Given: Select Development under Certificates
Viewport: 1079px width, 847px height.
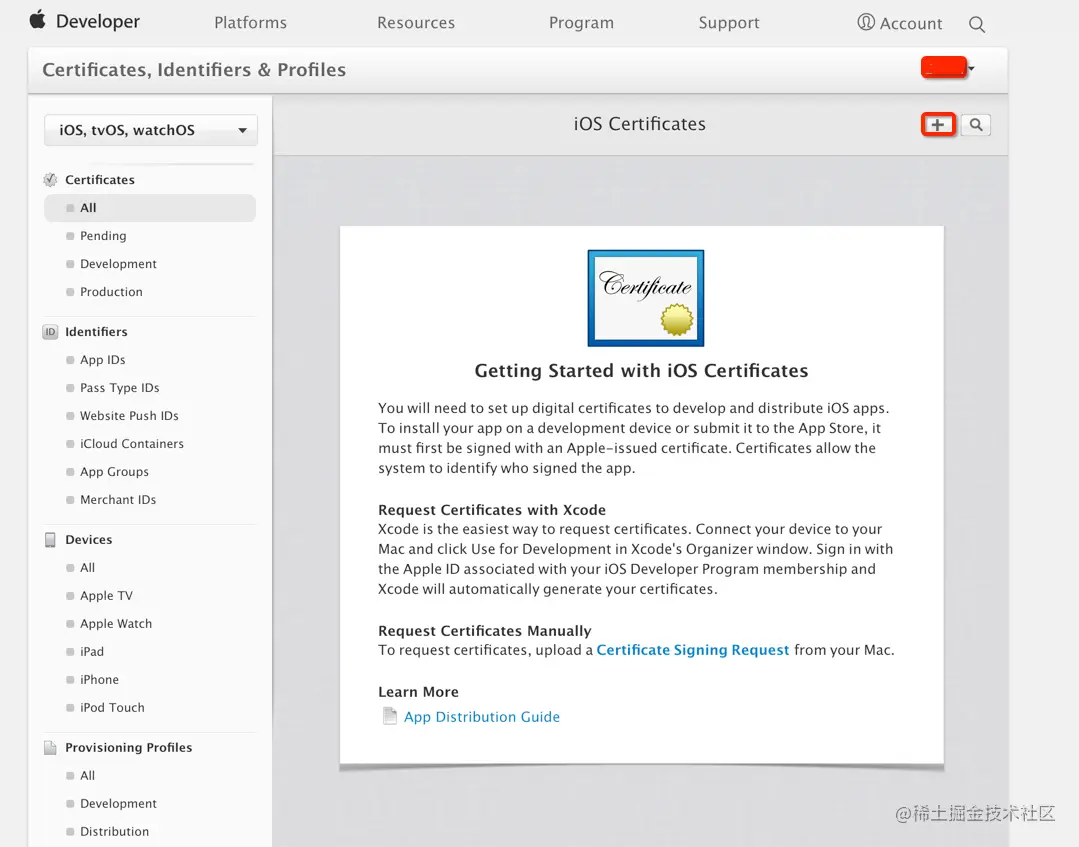Looking at the screenshot, I should (118, 264).
